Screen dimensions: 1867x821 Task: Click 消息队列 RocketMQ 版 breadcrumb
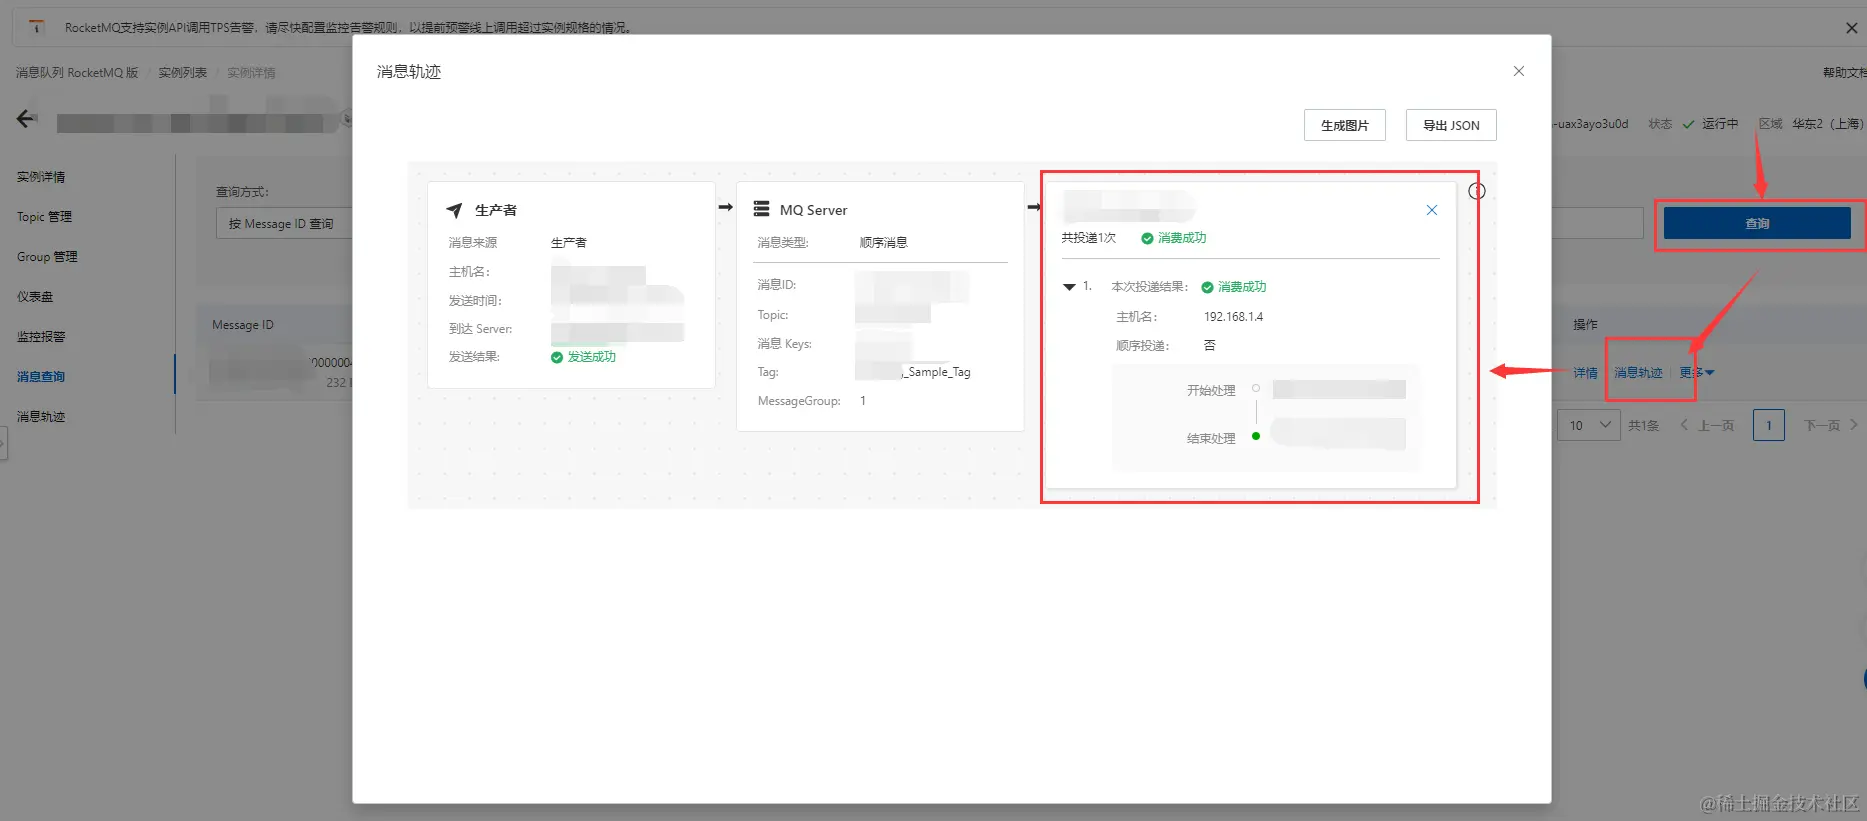point(77,73)
